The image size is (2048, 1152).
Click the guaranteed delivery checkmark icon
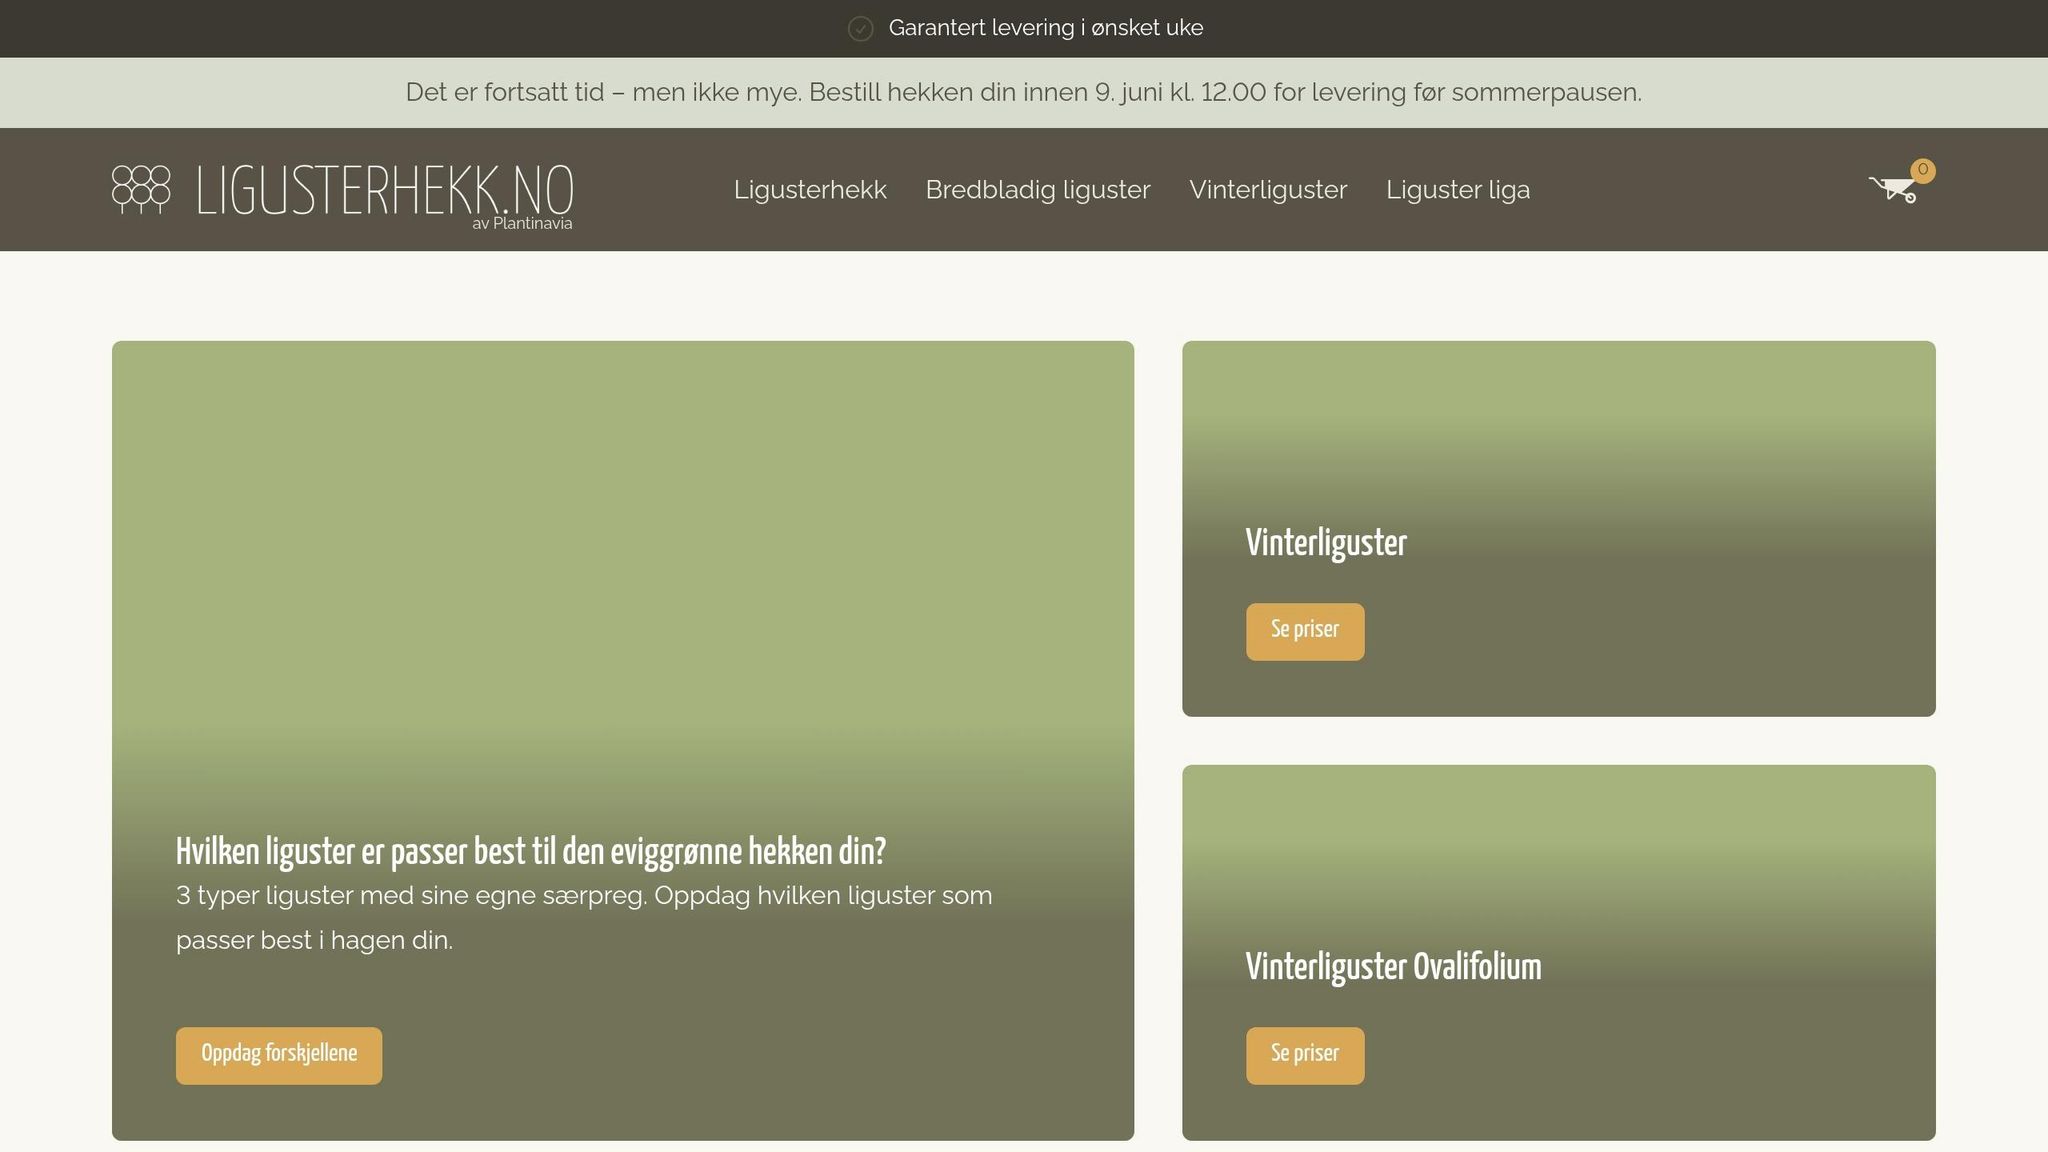coord(860,28)
